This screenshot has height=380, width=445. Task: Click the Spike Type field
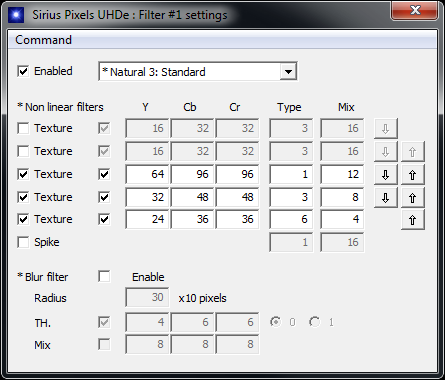click(291, 242)
